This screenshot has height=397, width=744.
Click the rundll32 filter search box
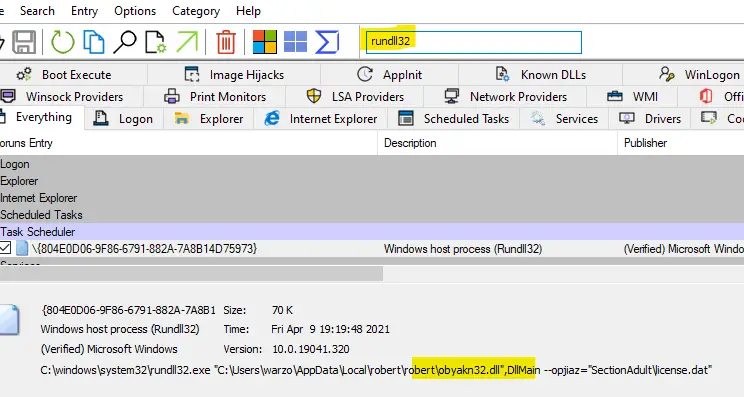474,42
